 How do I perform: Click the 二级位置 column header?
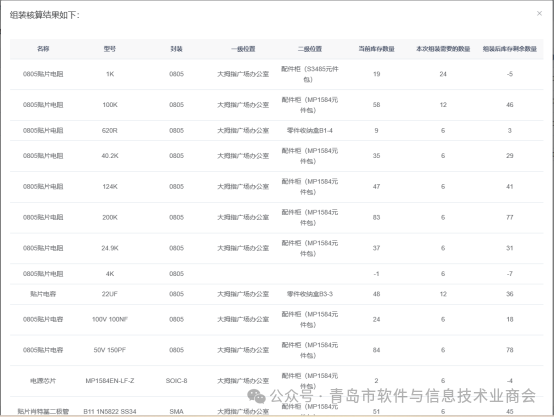click(310, 49)
